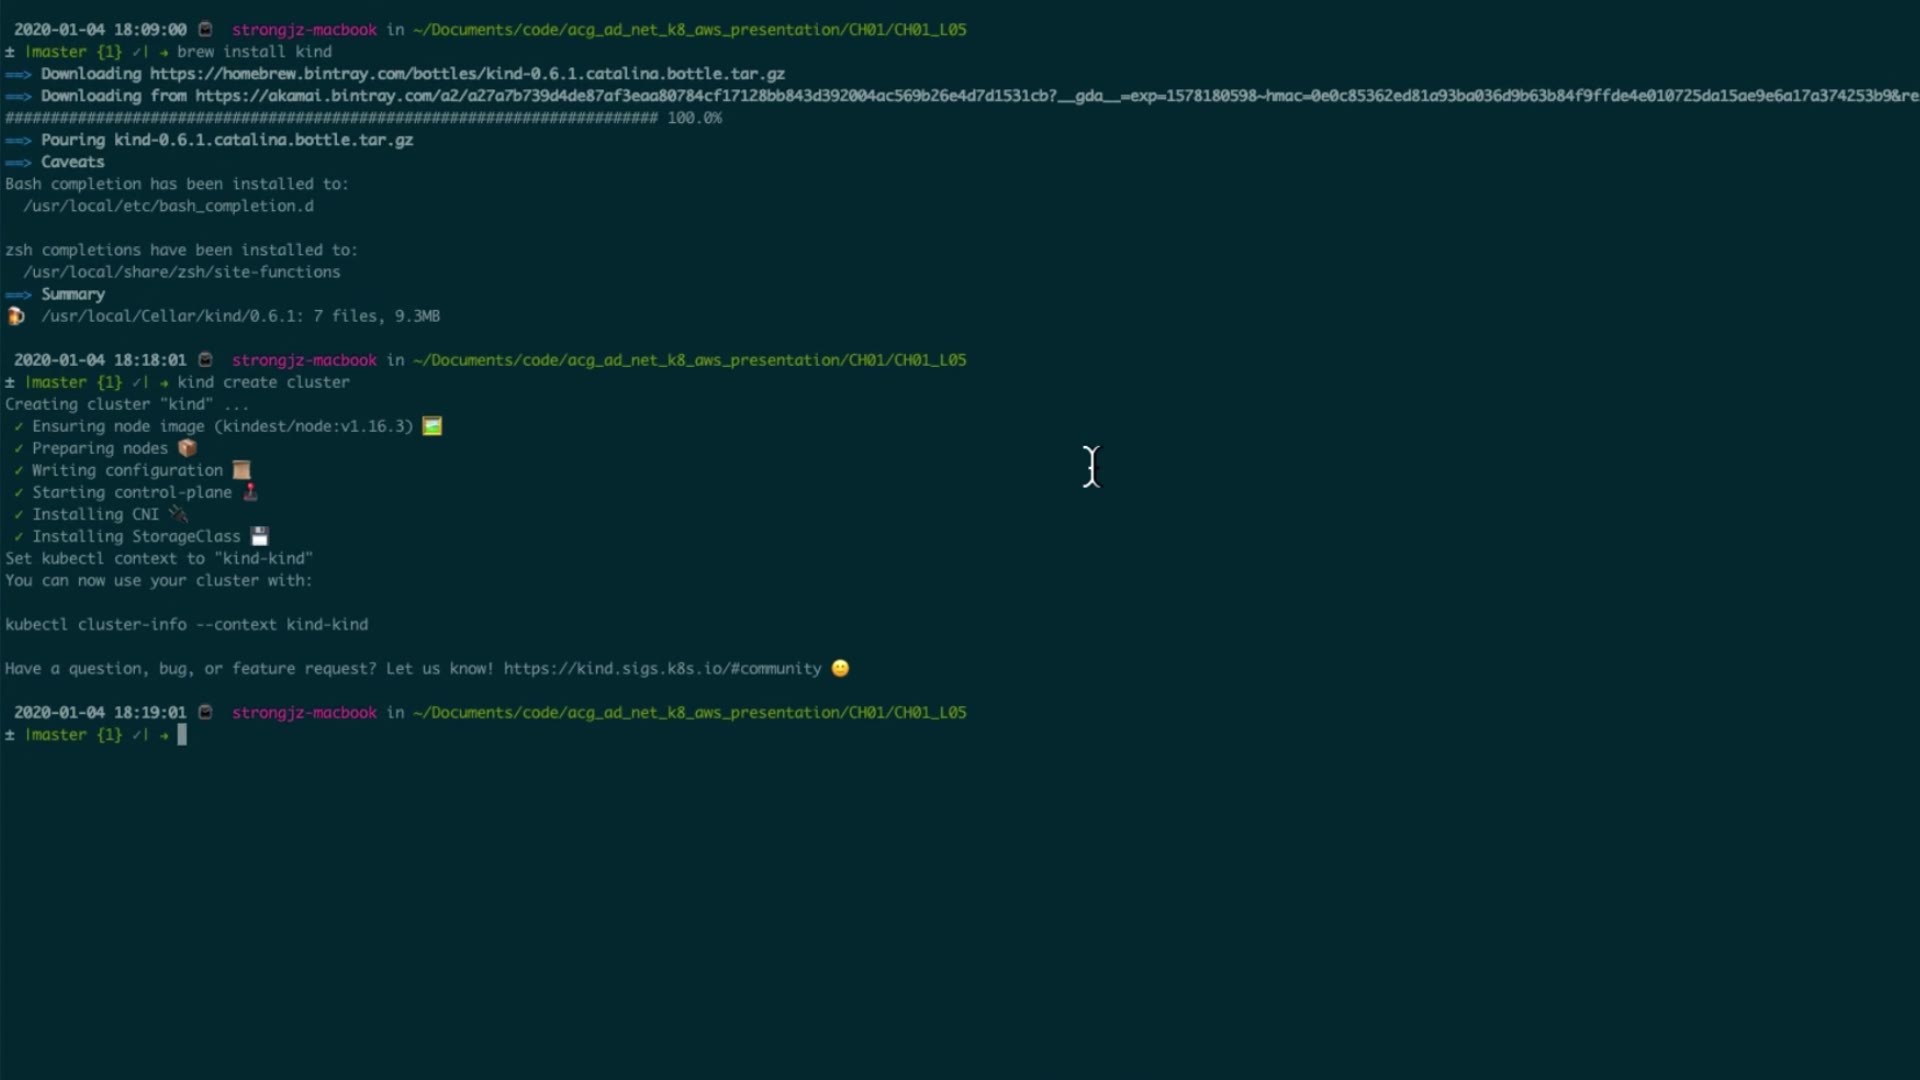
Task: Open the kind.sigs.k8s.io community link
Action: [662, 668]
